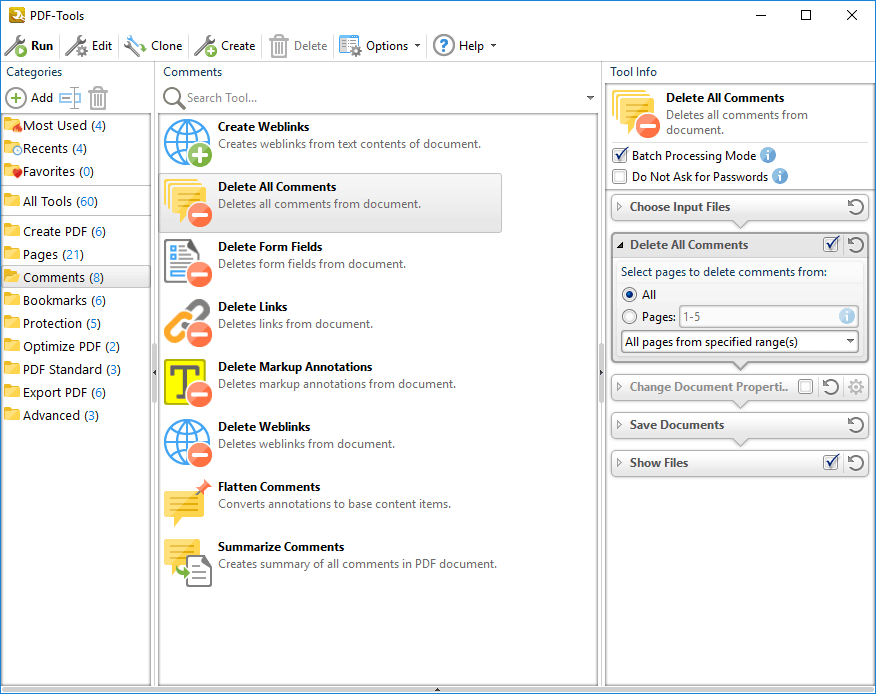Enable Do Not Ask for Passwords
The image size is (876, 694).
[620, 177]
